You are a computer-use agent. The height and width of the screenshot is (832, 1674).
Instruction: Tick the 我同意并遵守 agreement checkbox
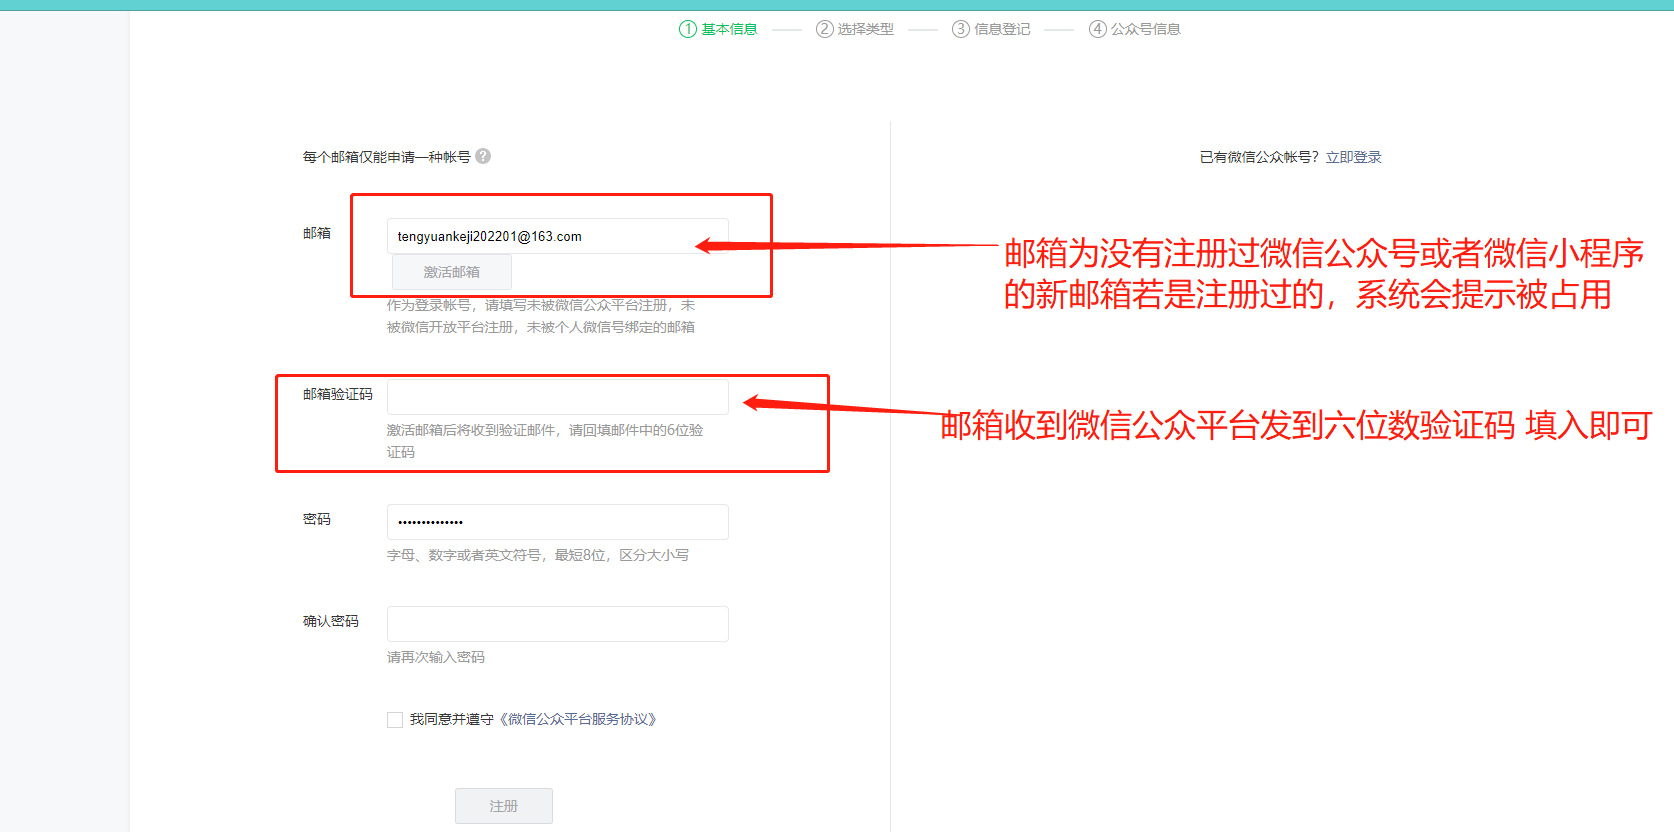point(395,720)
